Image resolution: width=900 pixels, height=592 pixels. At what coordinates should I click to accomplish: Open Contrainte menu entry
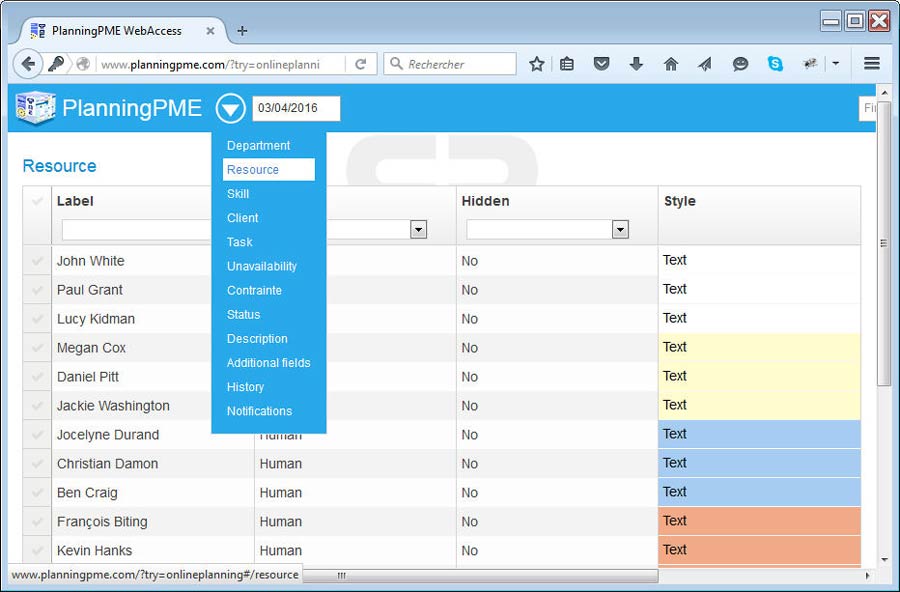coord(254,291)
